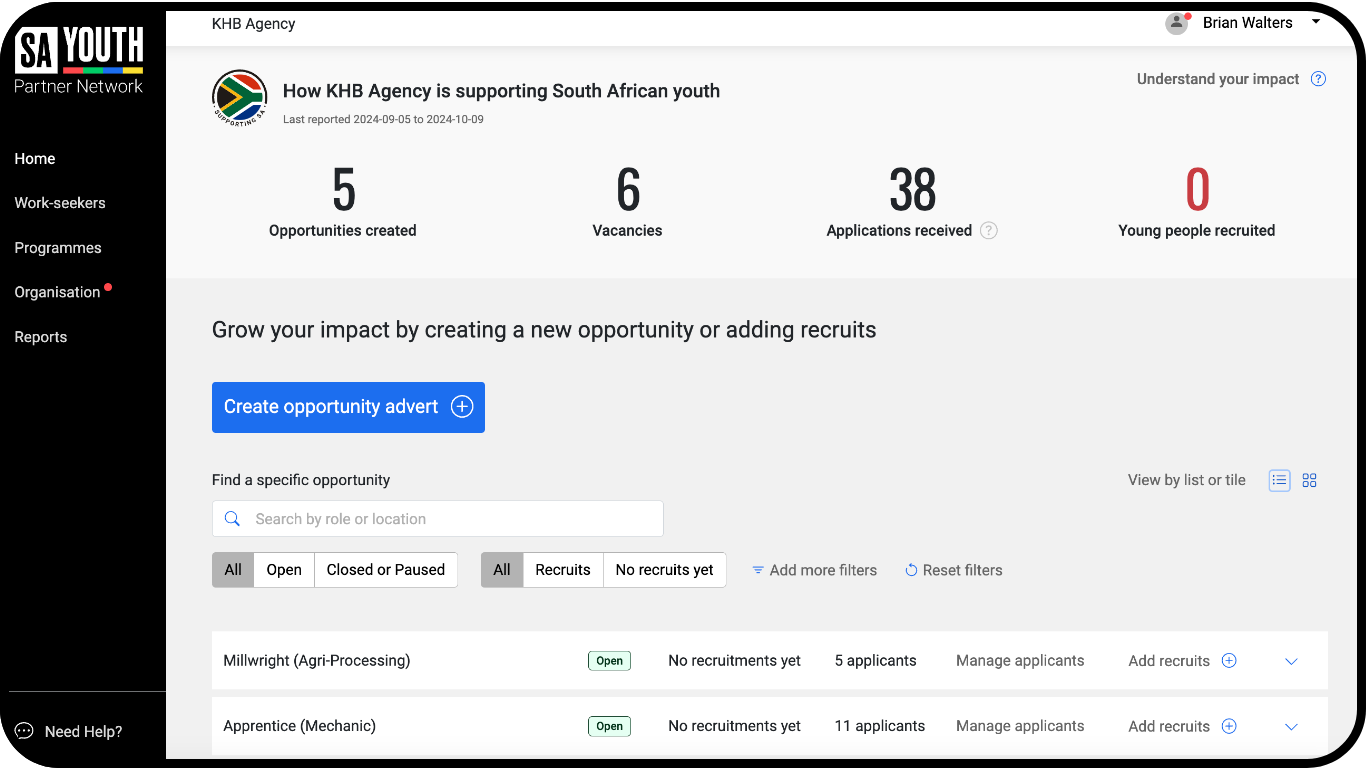Open the user avatar icon
Screen dimensions: 1366x768
1177,23
